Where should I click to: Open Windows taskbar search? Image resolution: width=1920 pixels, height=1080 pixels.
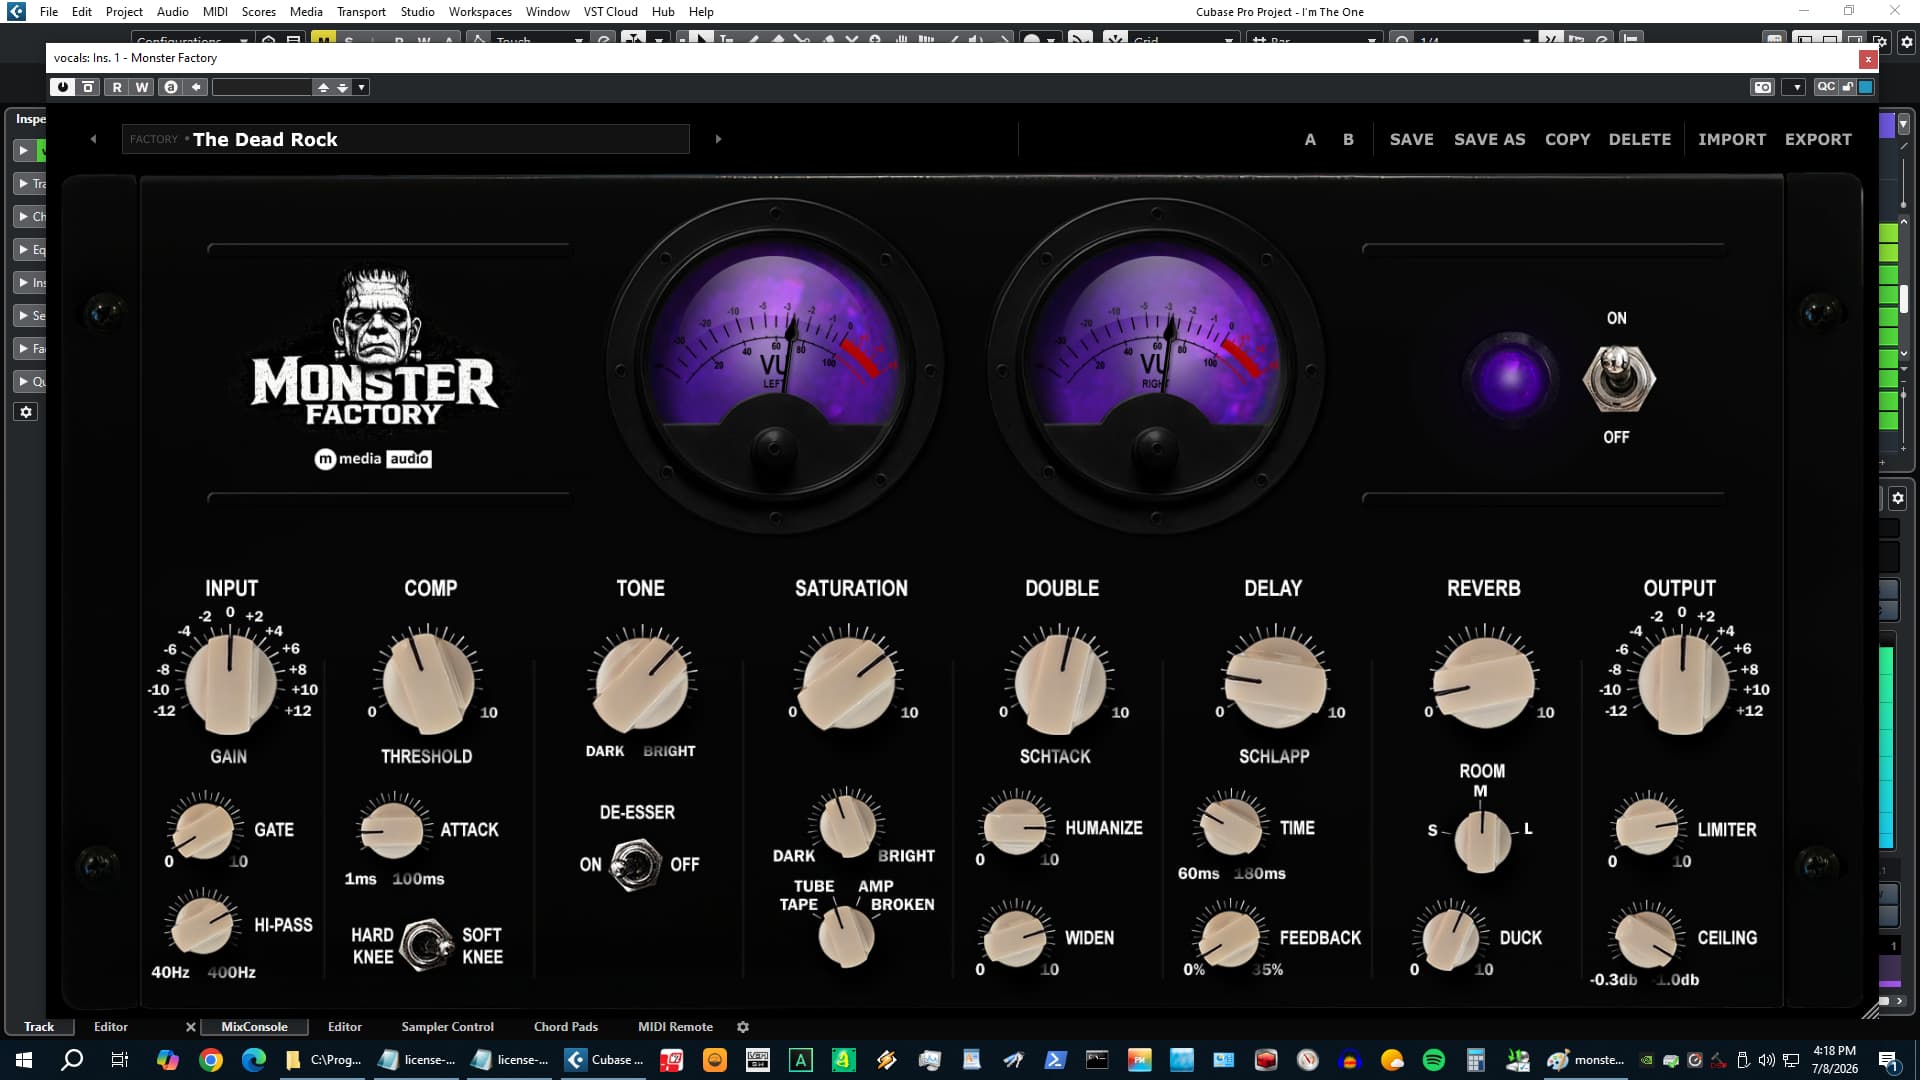tap(72, 1060)
